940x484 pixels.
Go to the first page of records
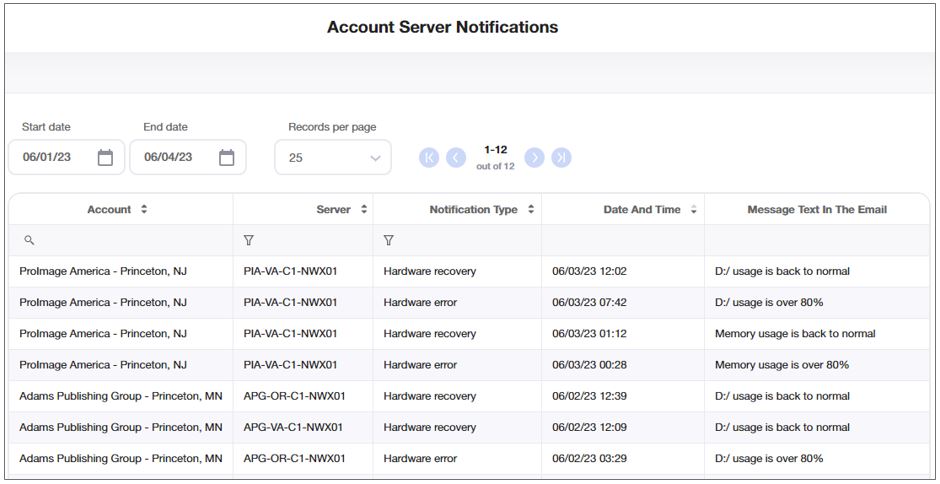point(429,158)
